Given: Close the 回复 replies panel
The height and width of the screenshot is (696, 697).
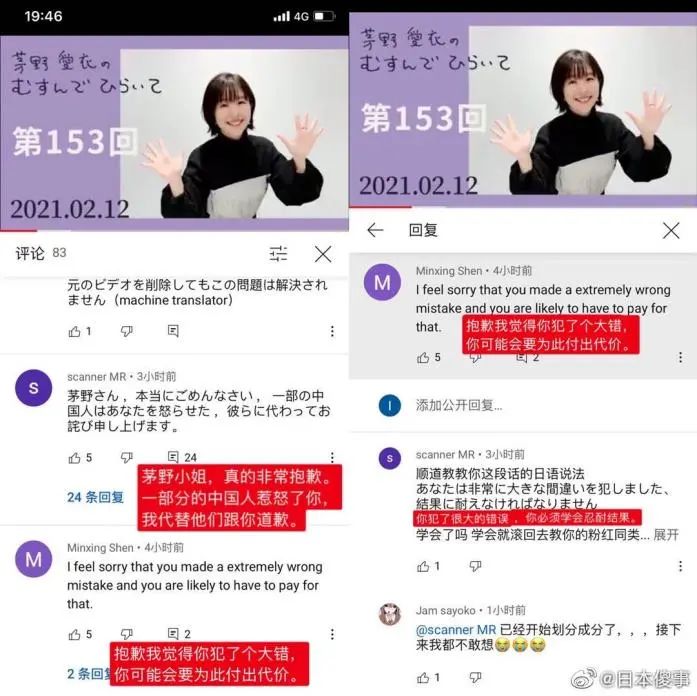Looking at the screenshot, I should (x=671, y=231).
